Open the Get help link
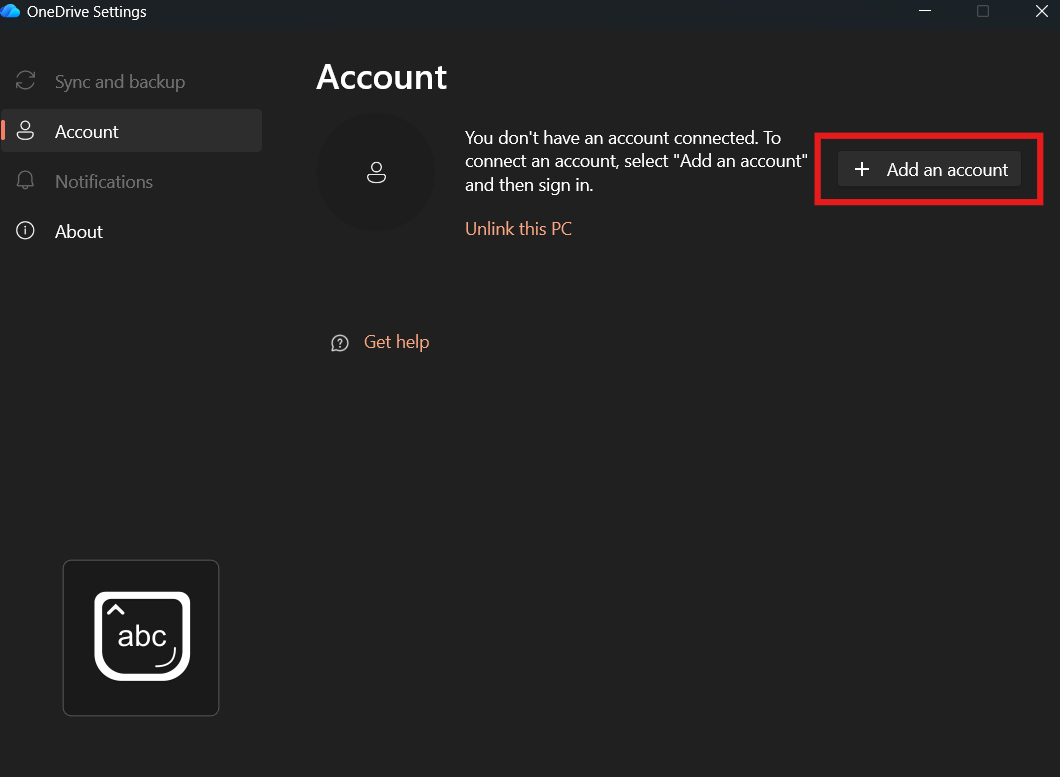Viewport: 1060px width, 777px height. point(396,342)
